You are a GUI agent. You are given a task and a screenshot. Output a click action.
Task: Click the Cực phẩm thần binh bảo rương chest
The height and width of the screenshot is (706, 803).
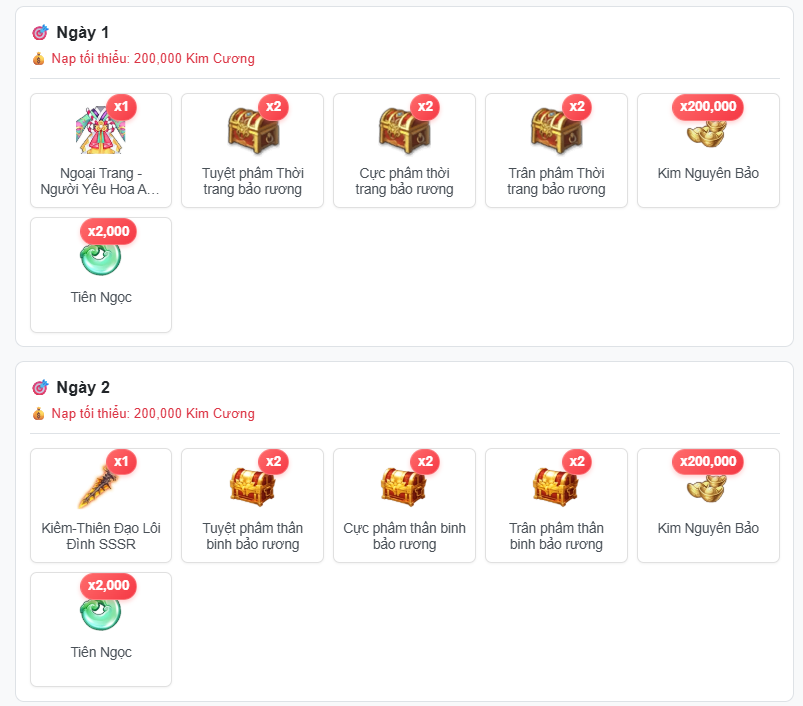tap(405, 486)
